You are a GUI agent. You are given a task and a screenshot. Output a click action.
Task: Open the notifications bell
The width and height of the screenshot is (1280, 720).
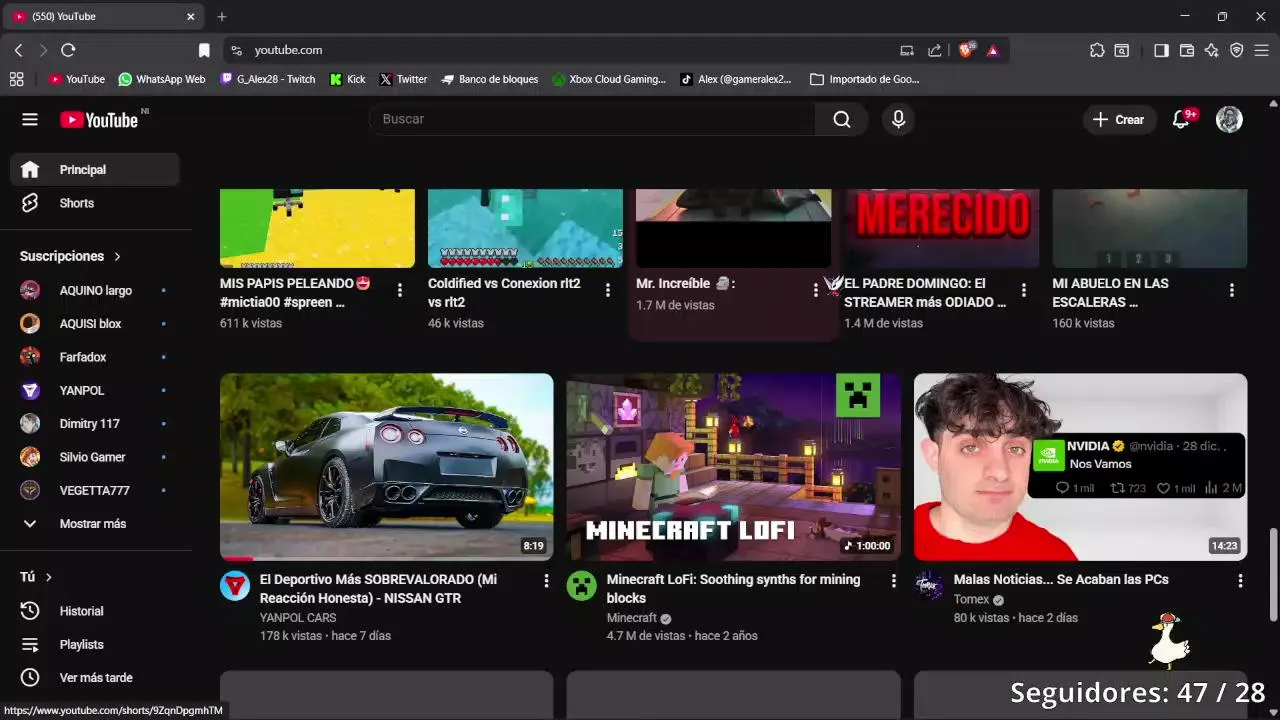pos(1181,119)
